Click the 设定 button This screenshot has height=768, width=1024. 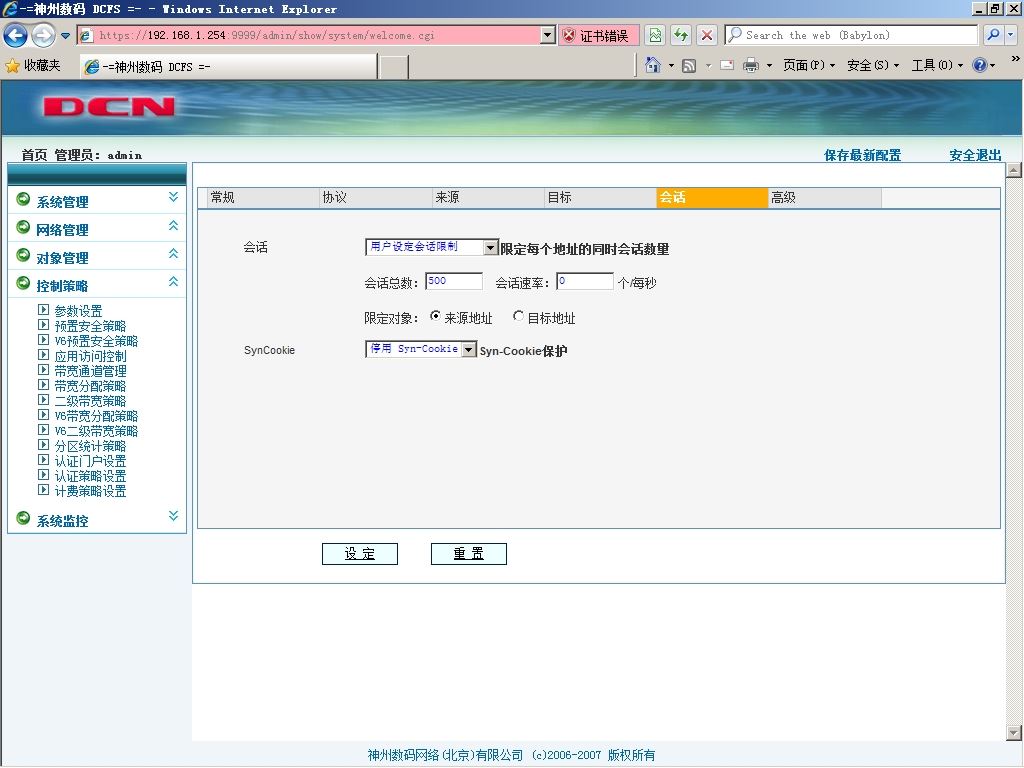point(360,554)
